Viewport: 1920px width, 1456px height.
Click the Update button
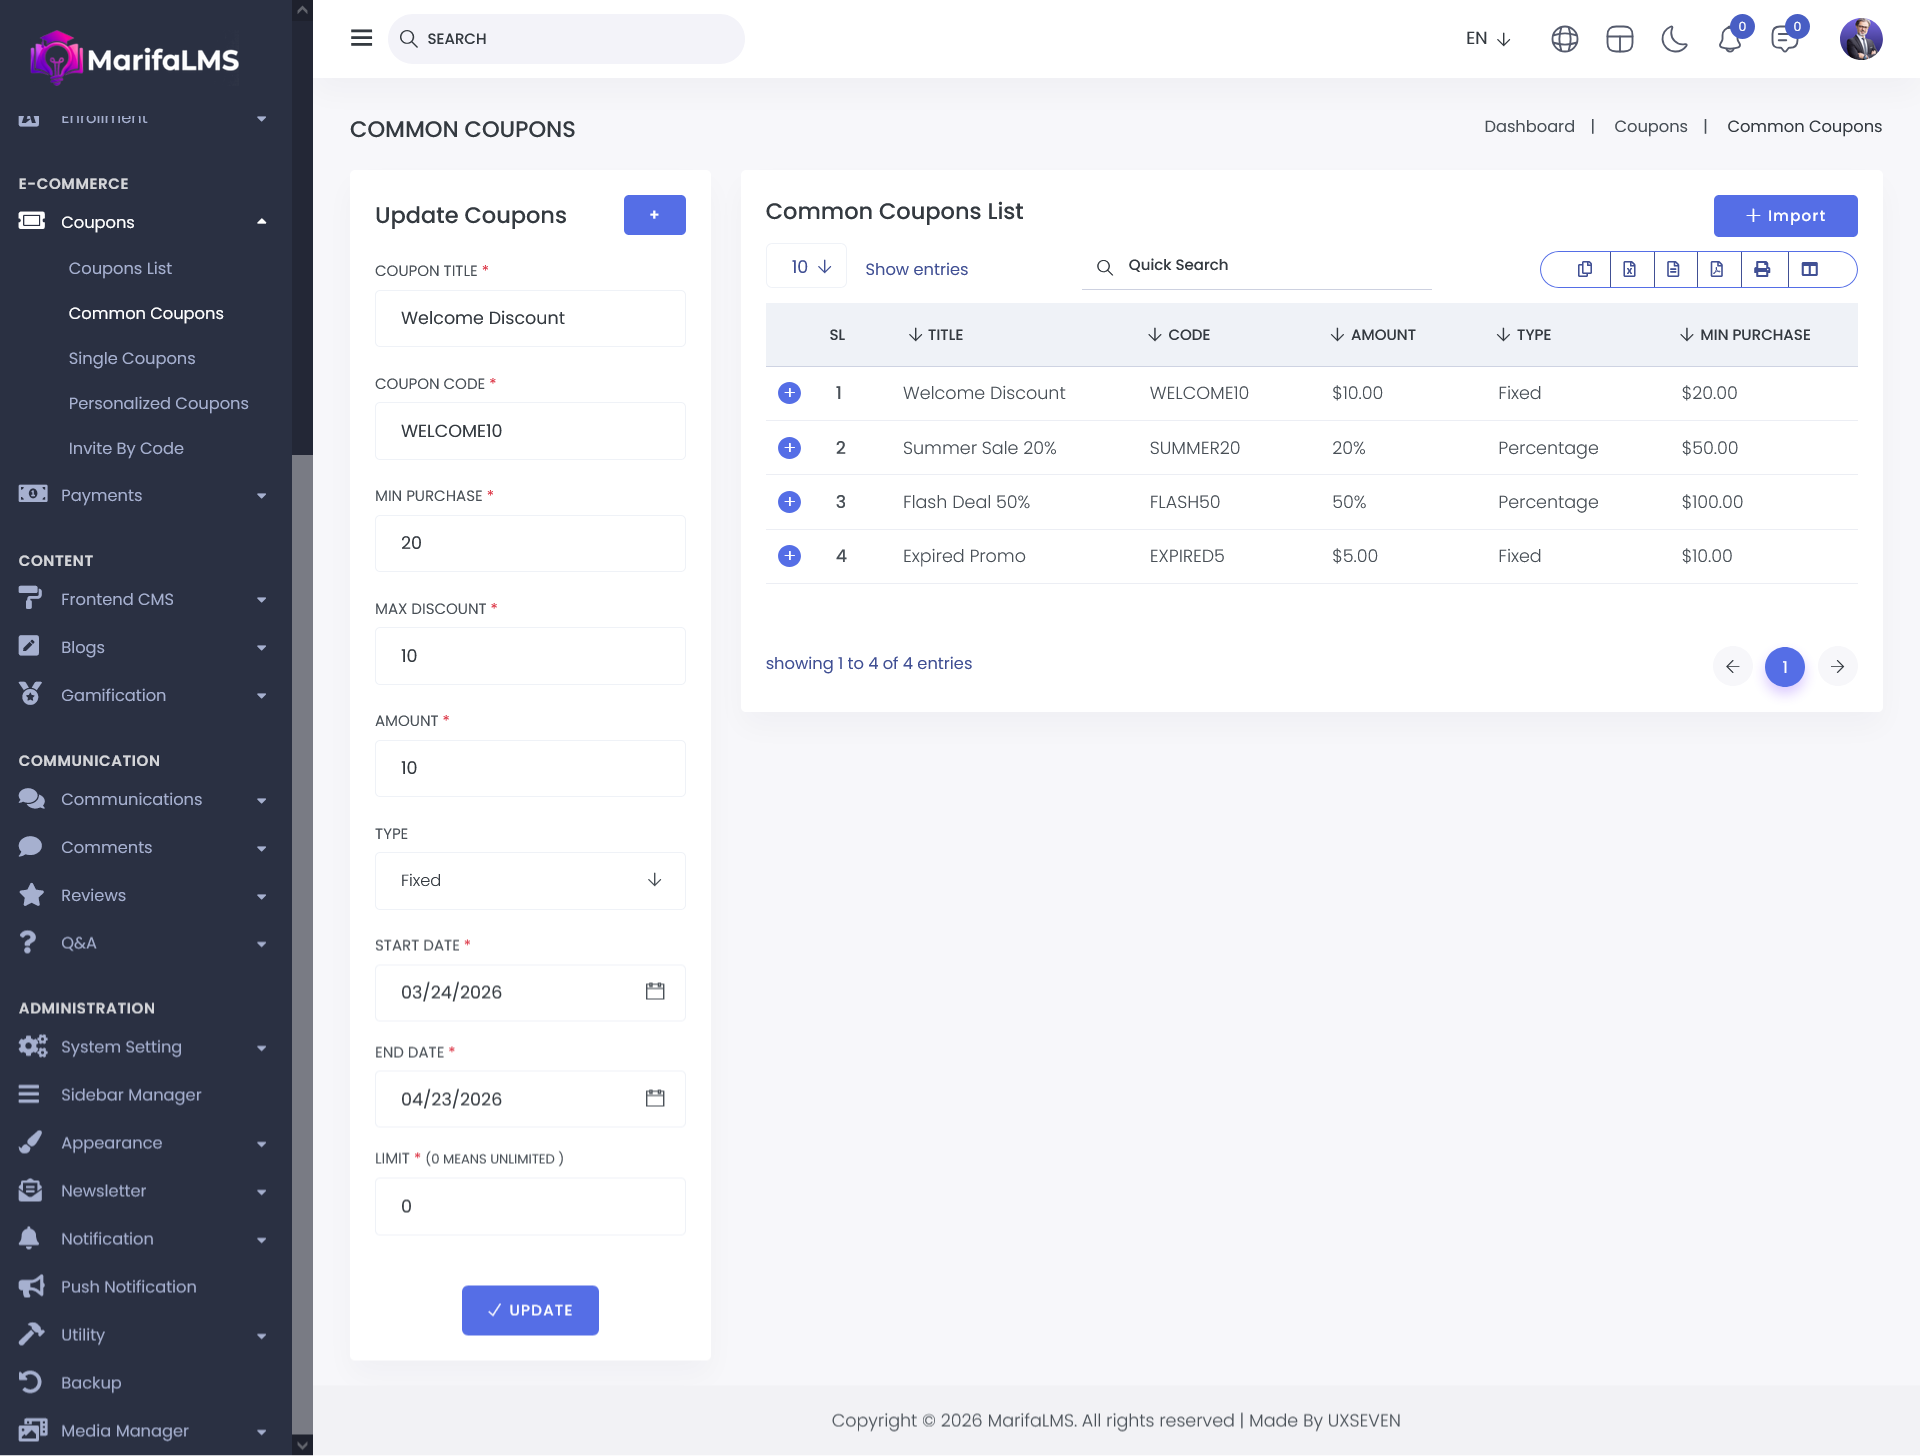(x=530, y=1310)
